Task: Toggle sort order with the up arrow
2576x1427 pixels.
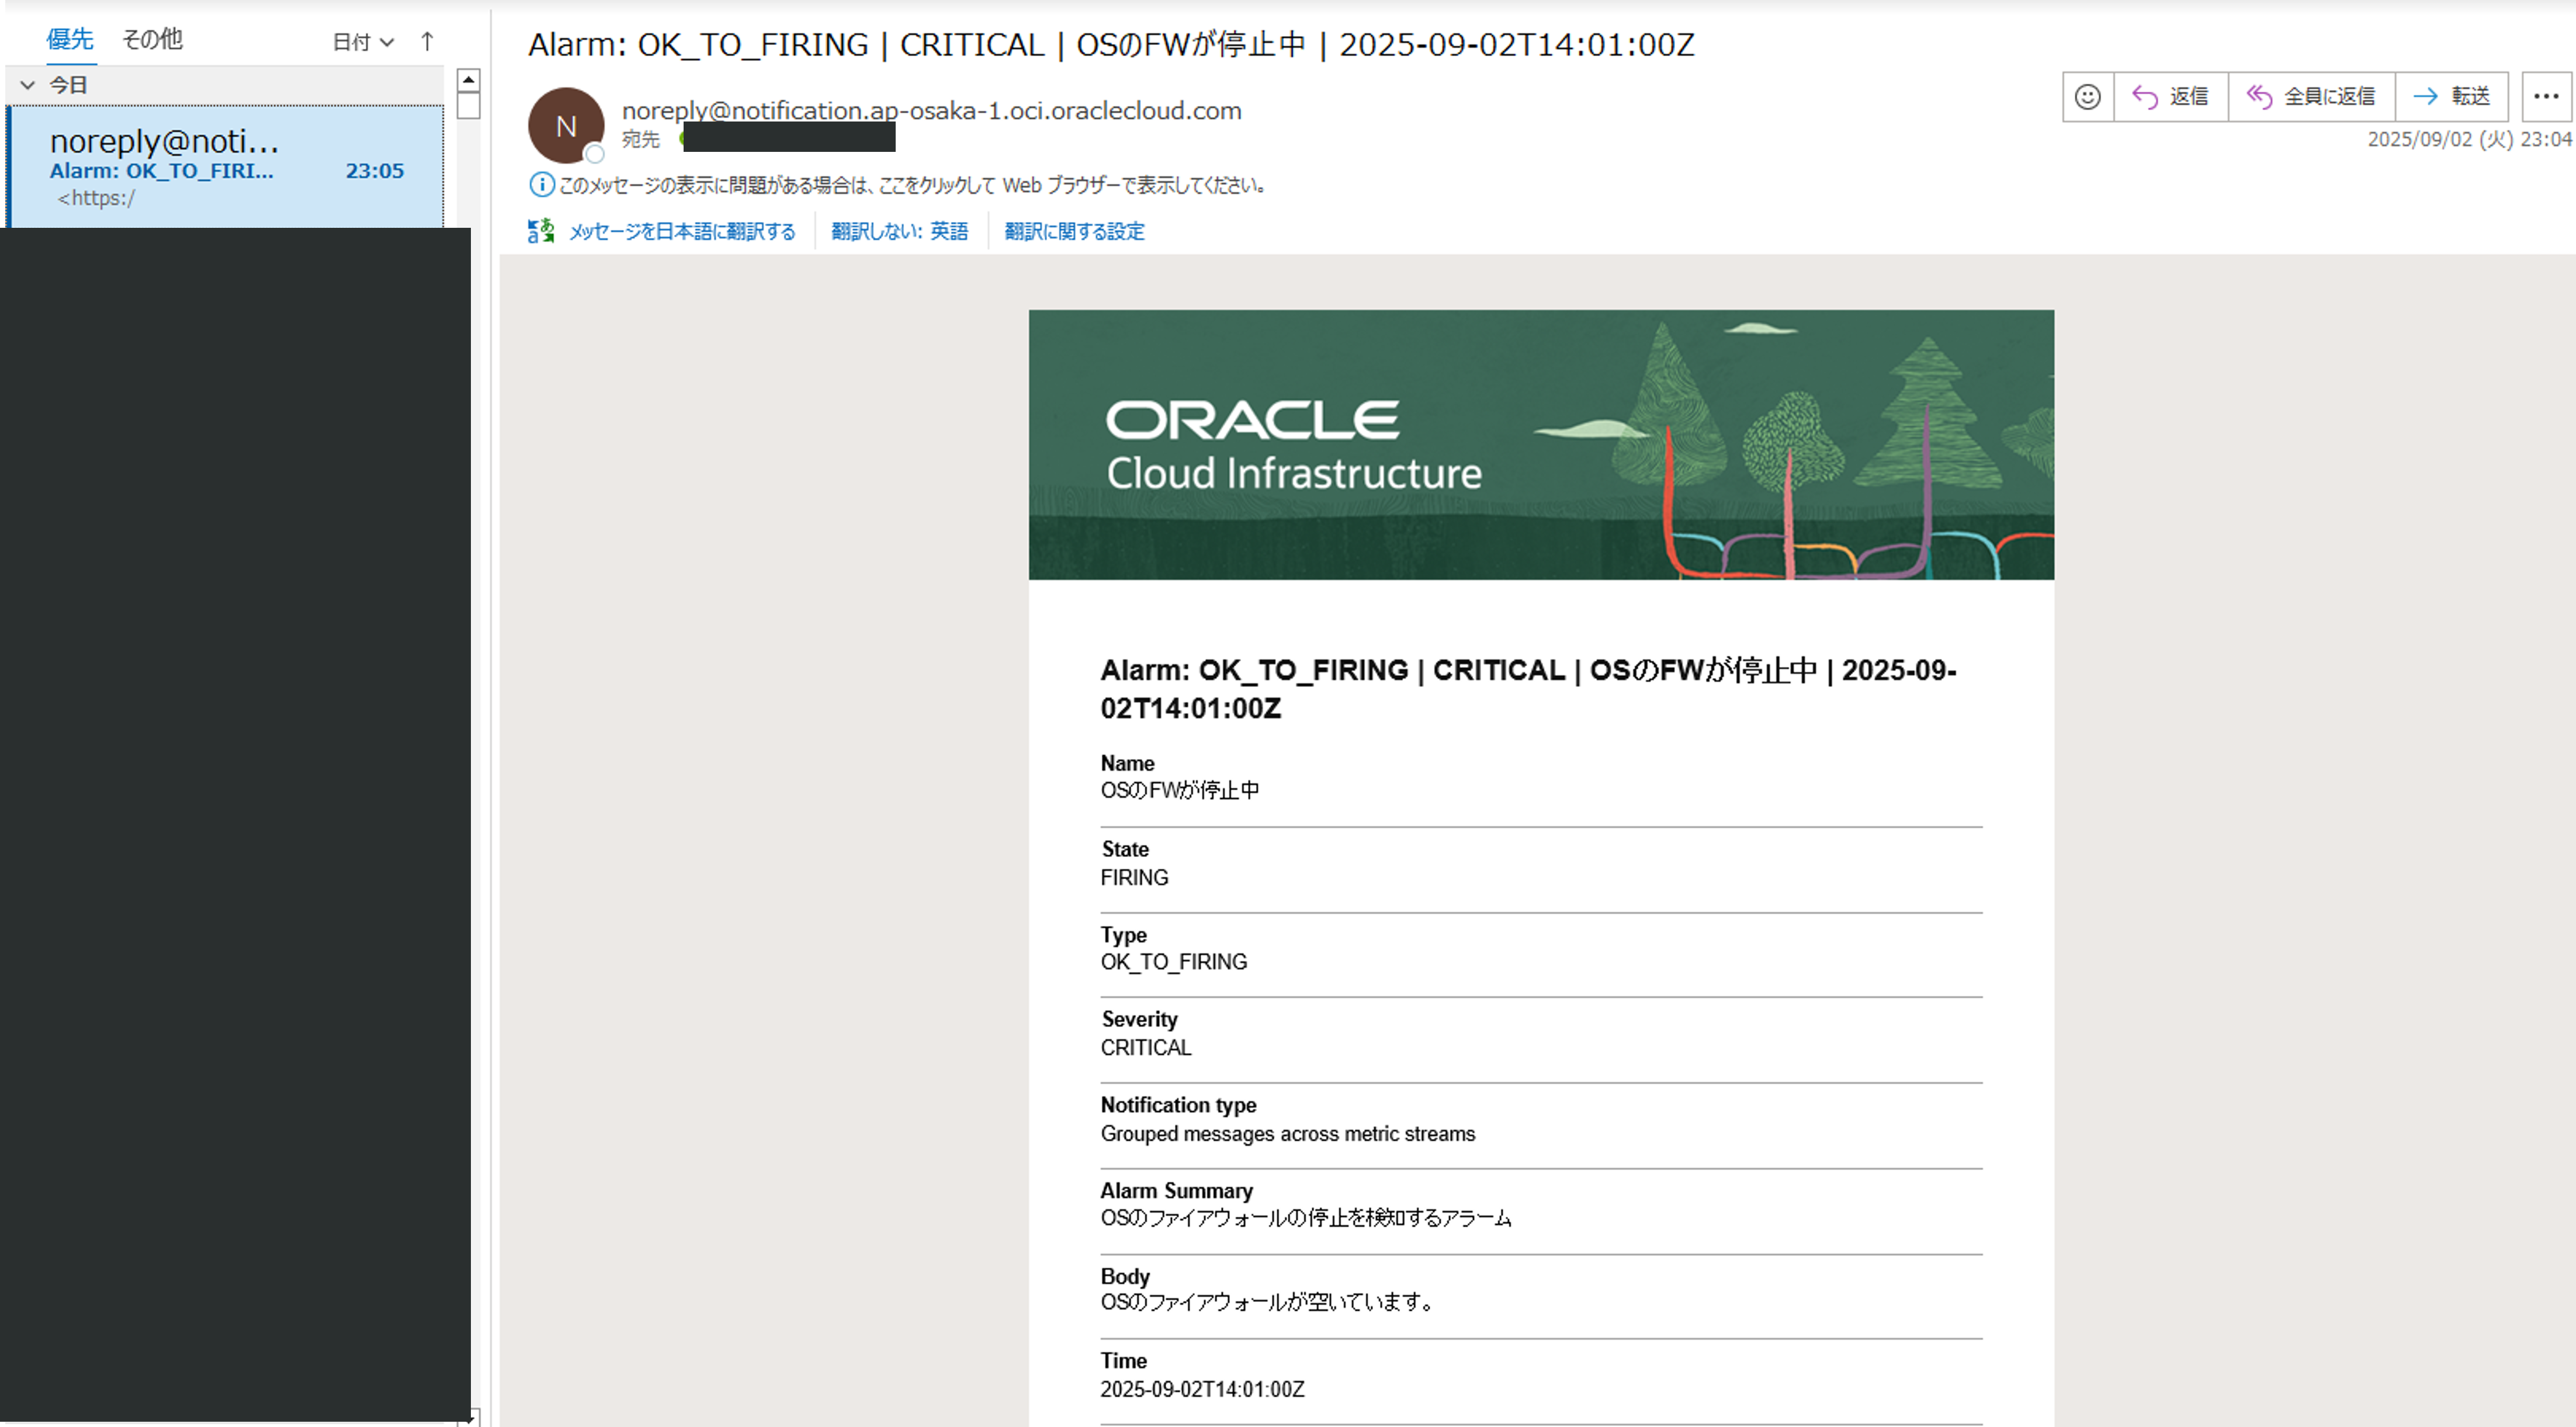Action: coord(427,41)
